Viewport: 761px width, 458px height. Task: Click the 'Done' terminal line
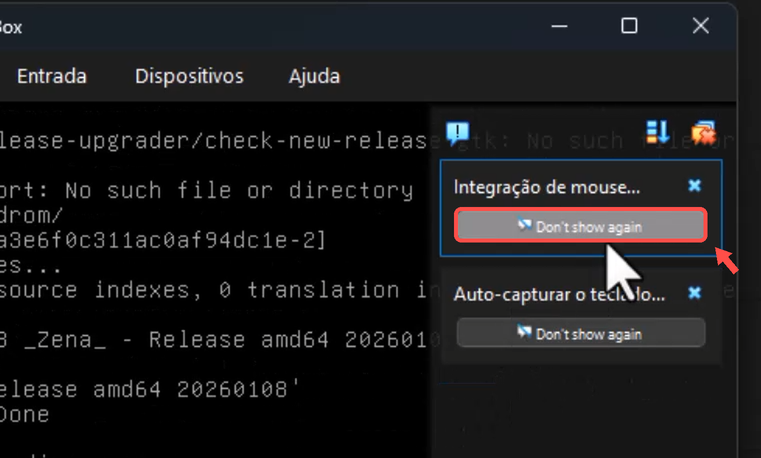[25, 415]
